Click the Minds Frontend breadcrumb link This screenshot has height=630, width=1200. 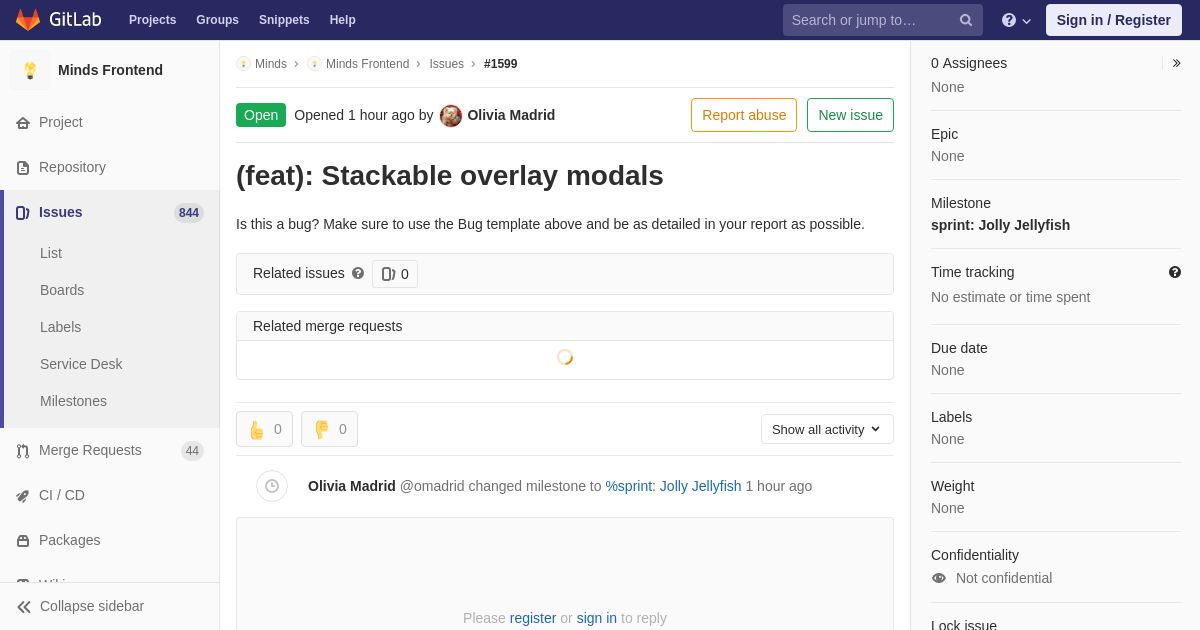pyautogui.click(x=367, y=64)
